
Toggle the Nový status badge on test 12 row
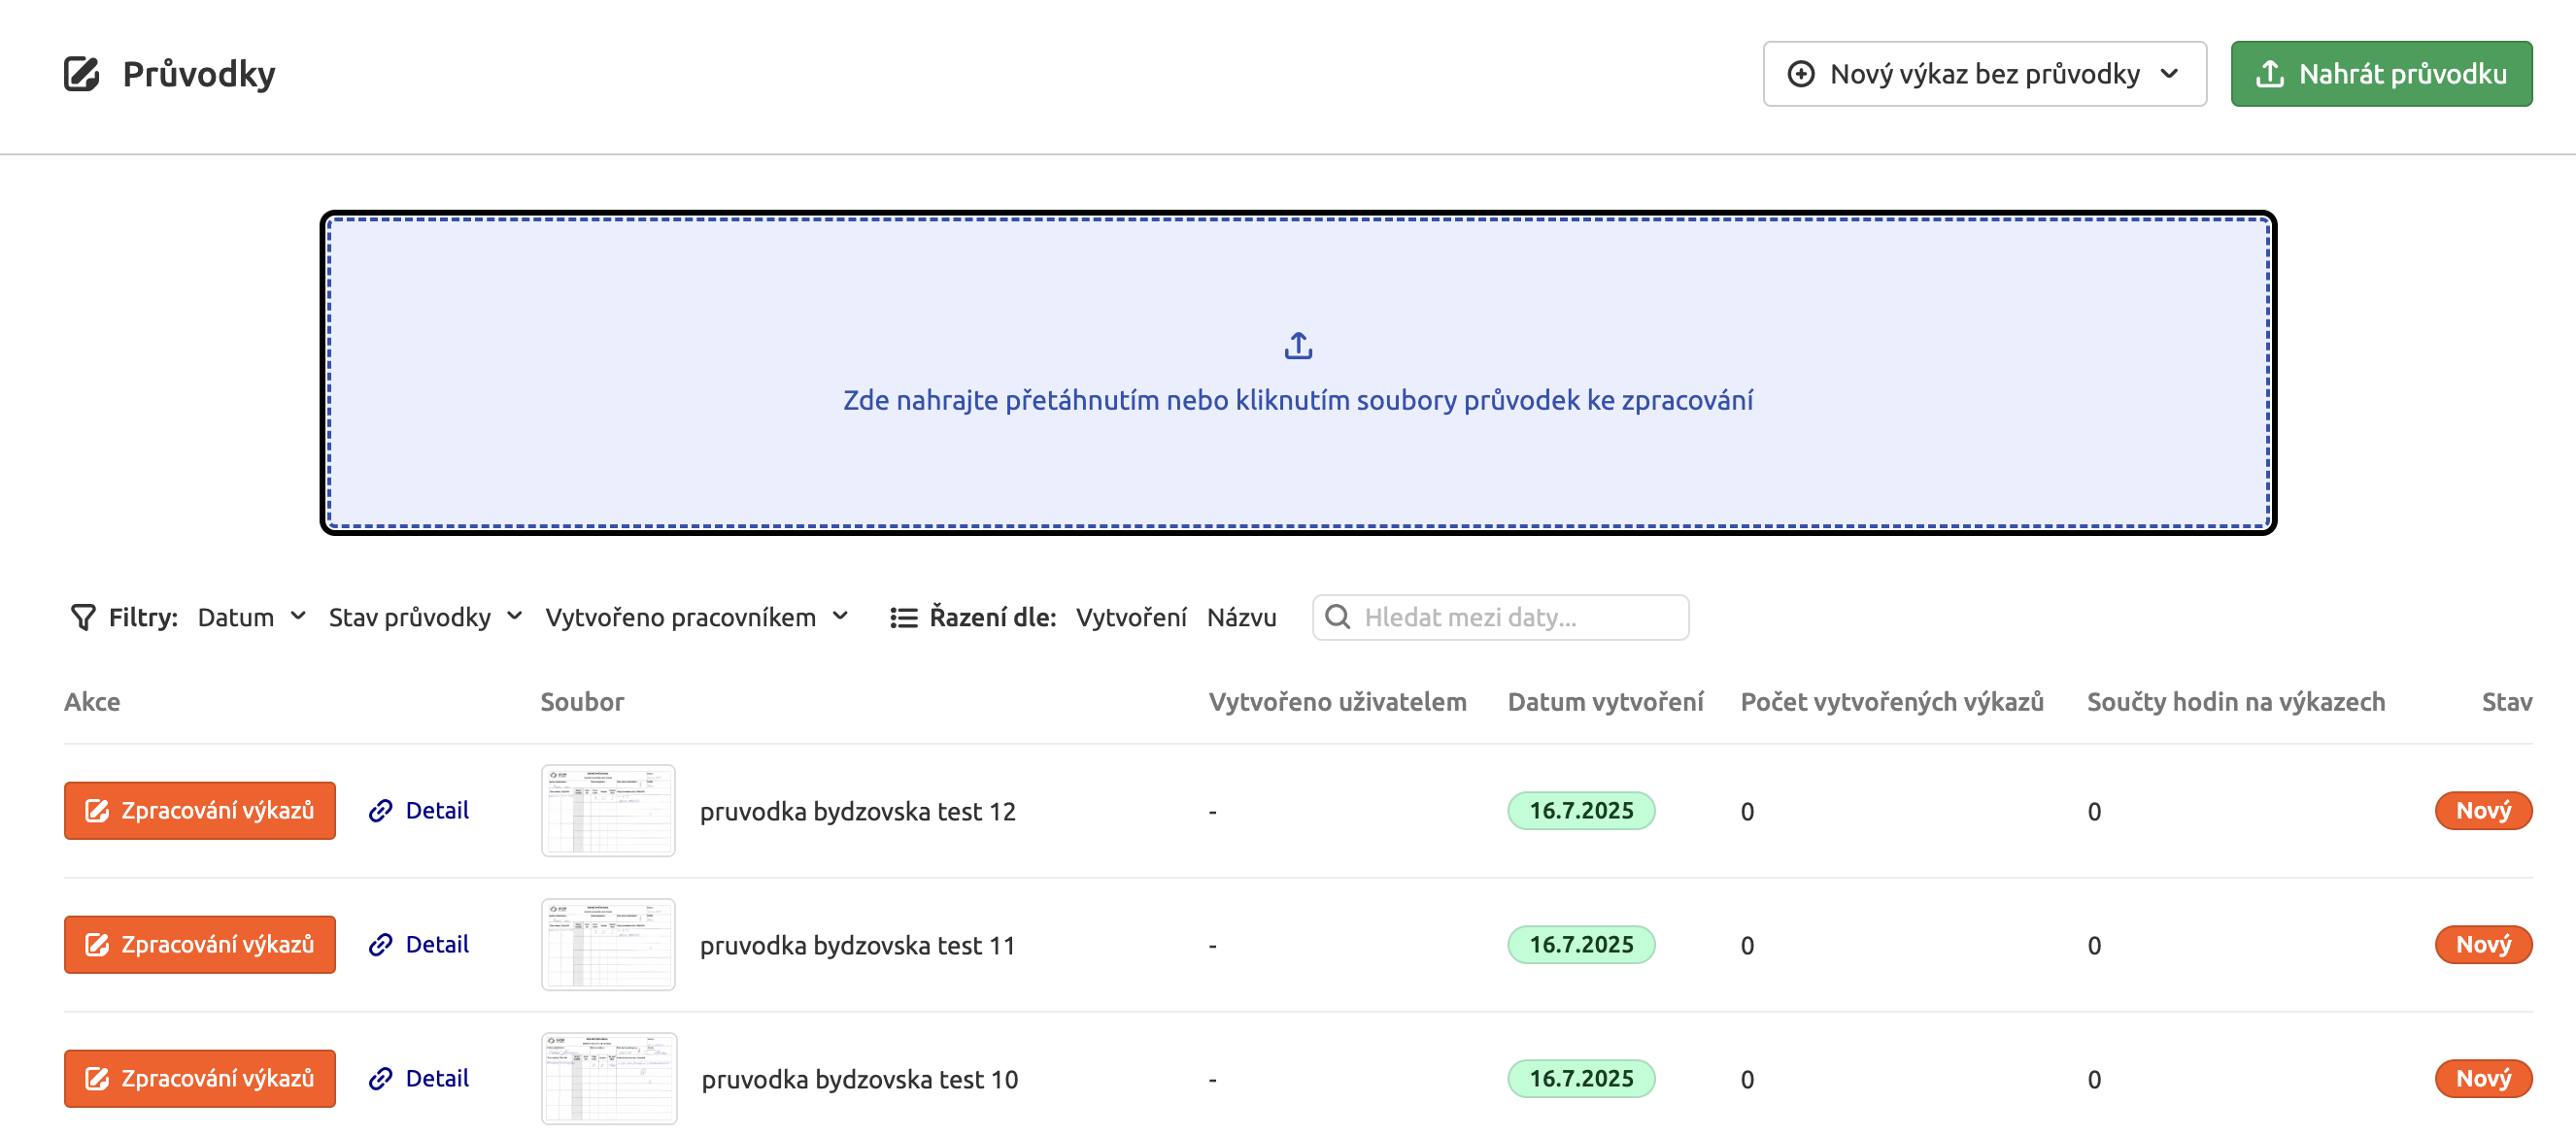point(2483,810)
